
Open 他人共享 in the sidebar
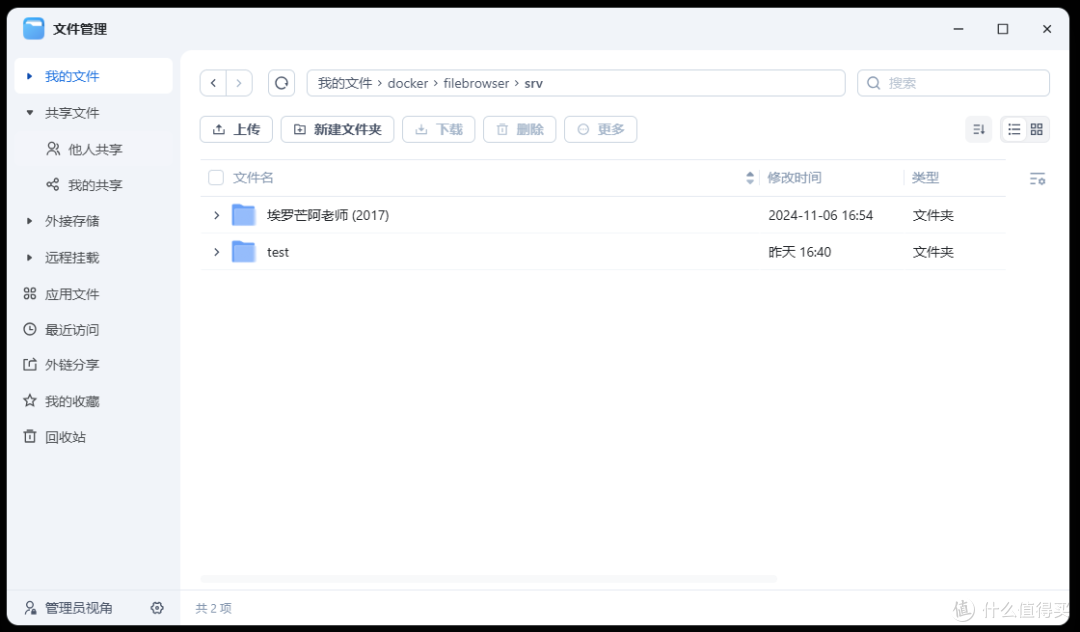point(94,149)
